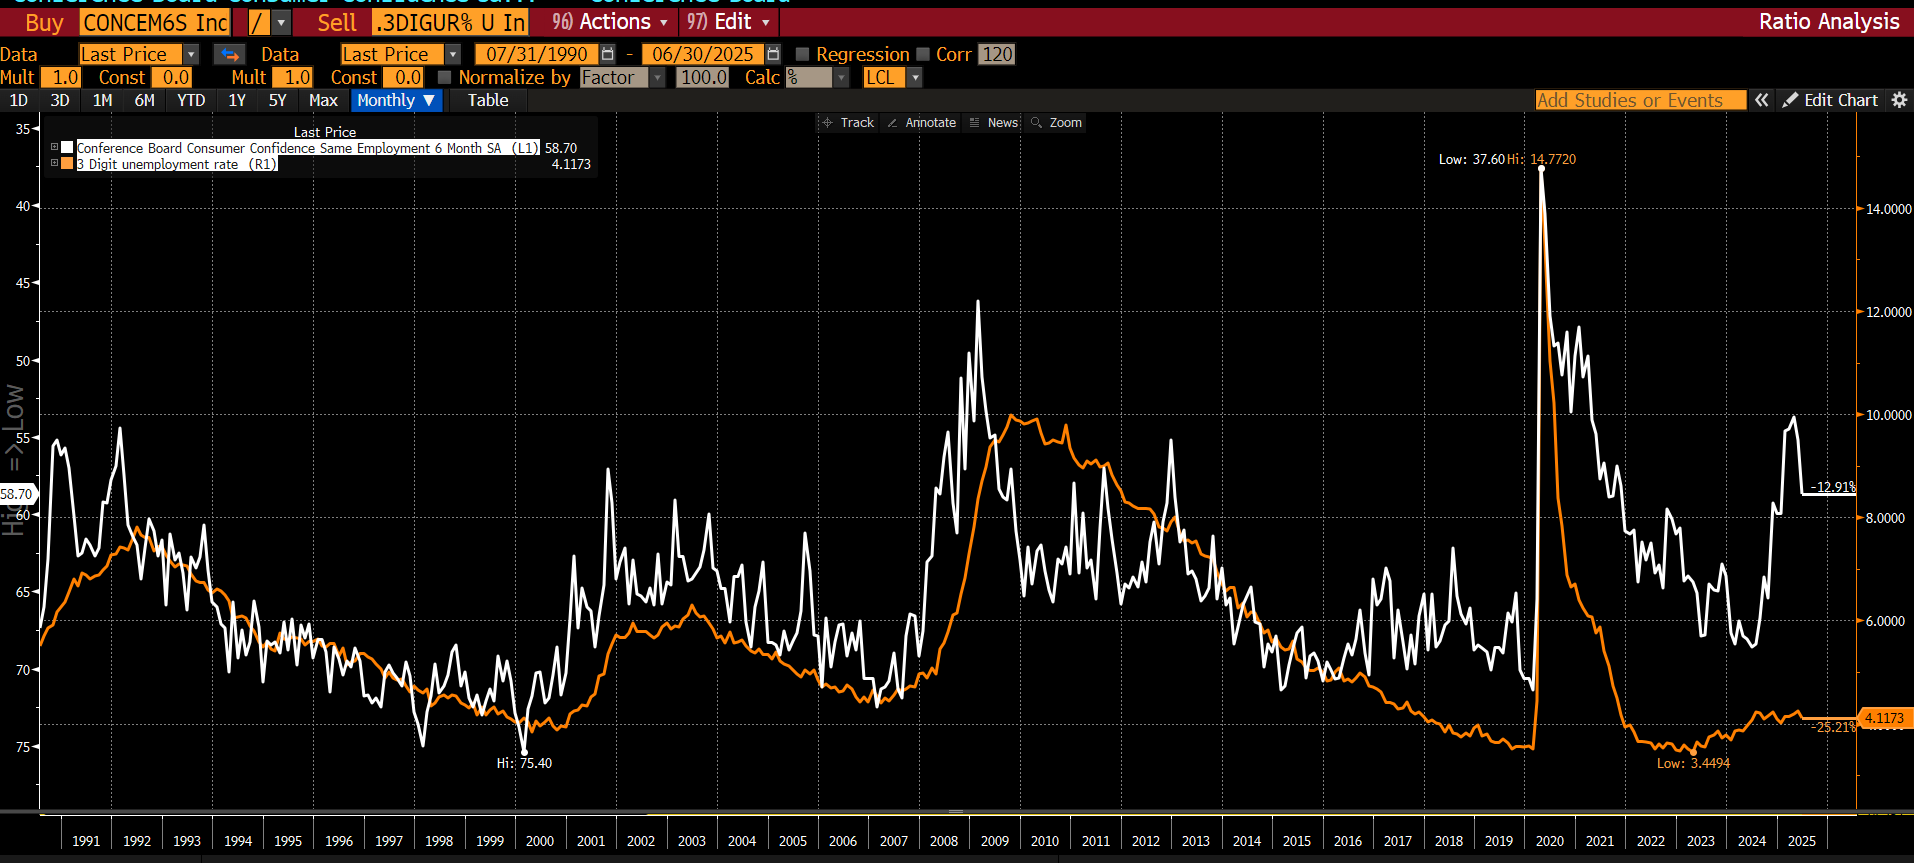Click the start date field 07/31/1990
This screenshot has width=1914, height=863.
pos(537,54)
